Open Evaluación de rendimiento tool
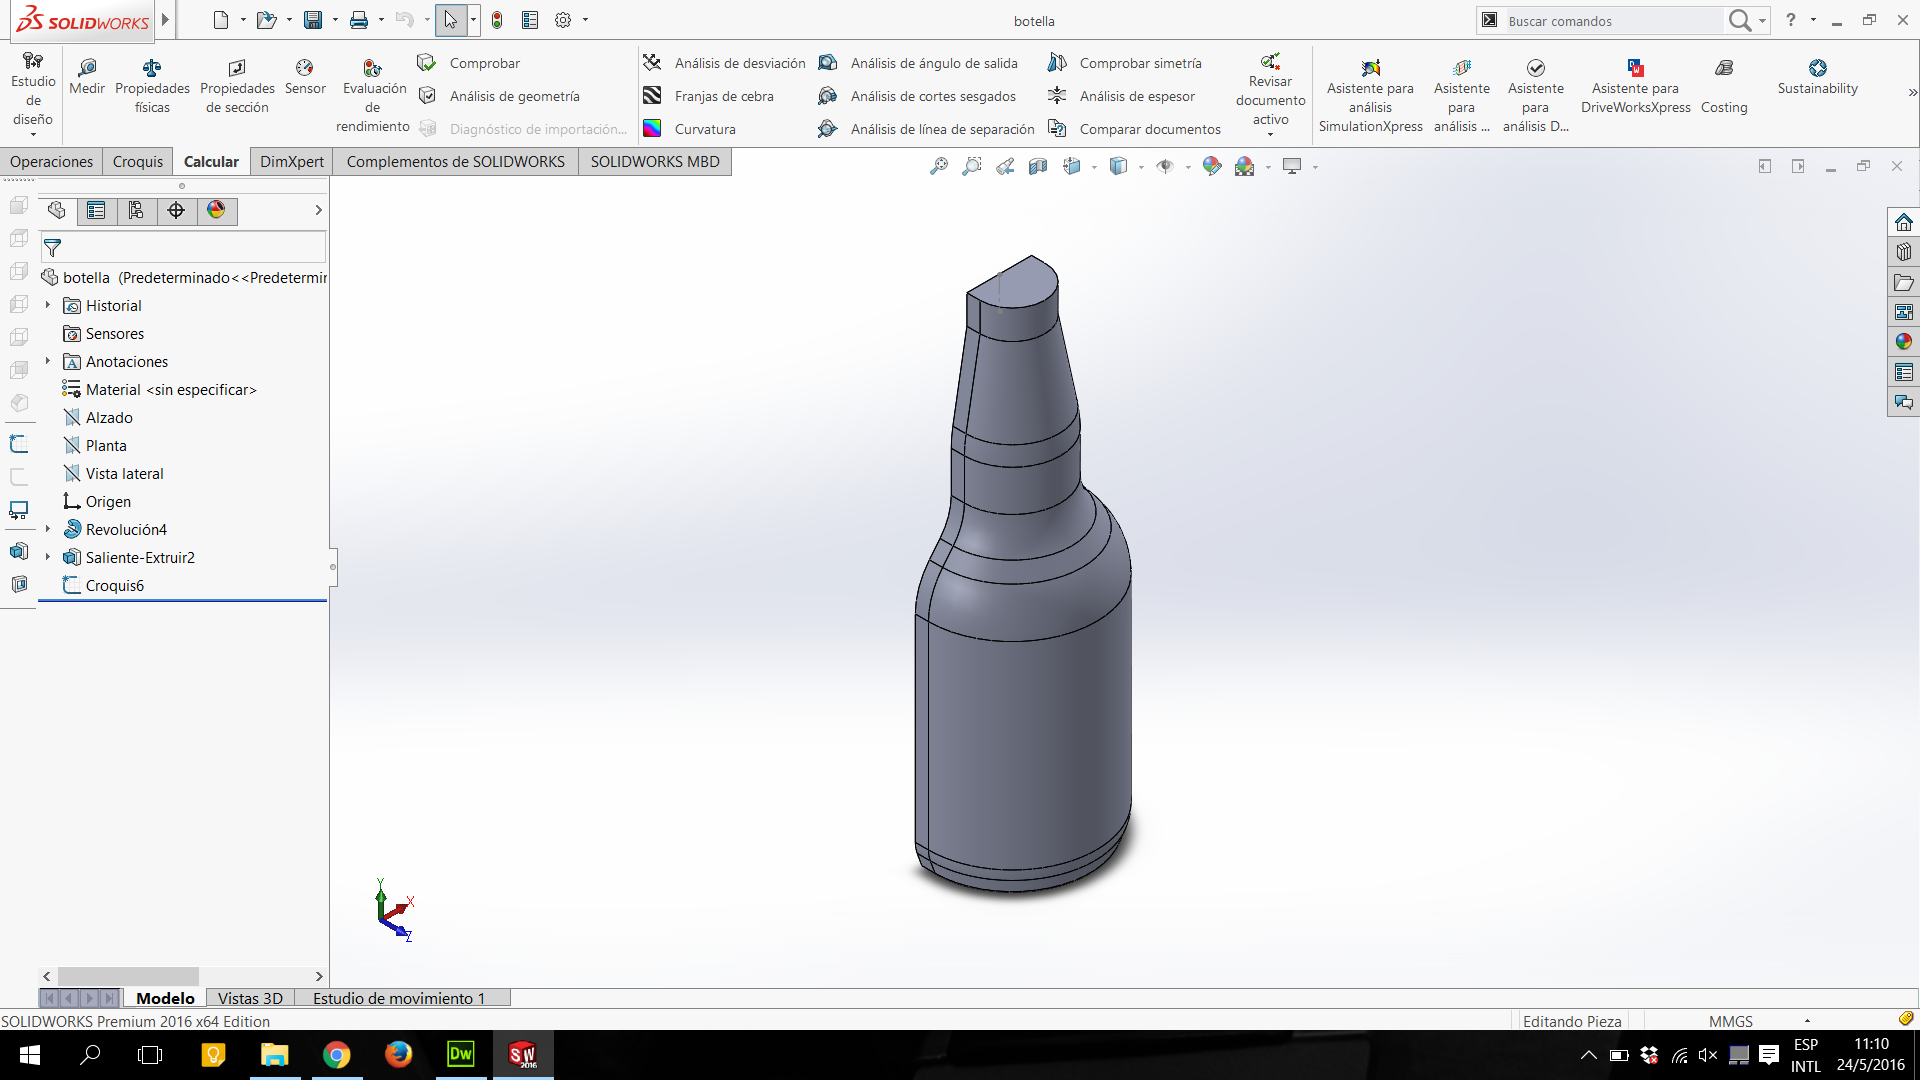Viewport: 1920px width, 1080px height. point(372,96)
